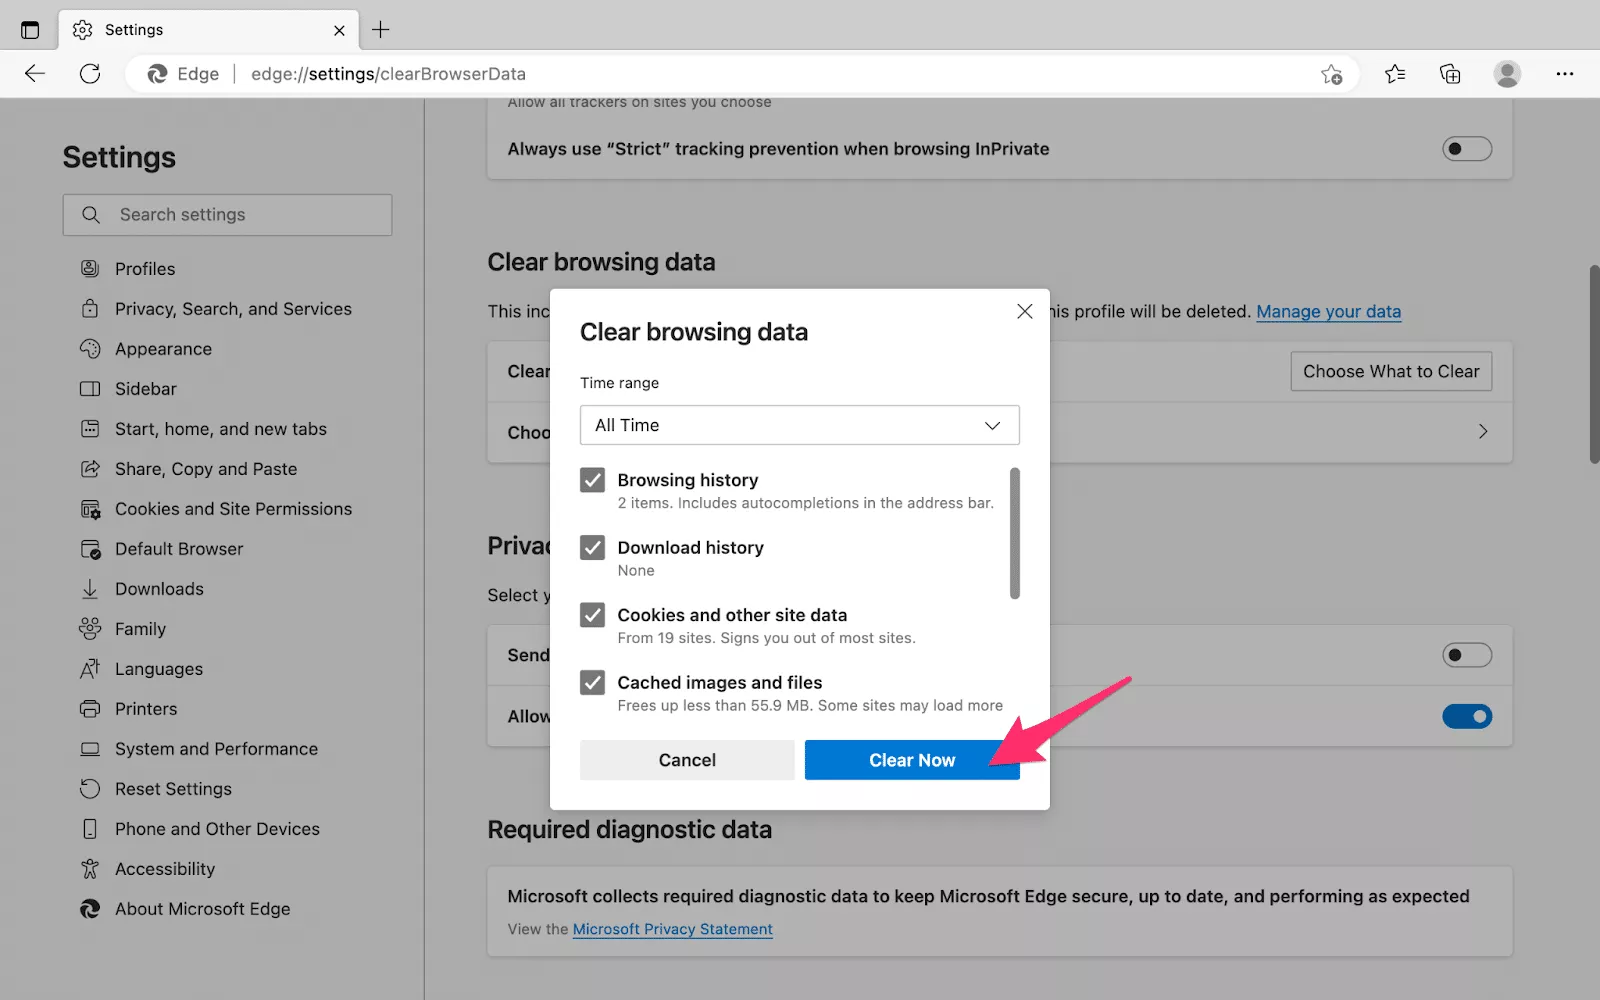
Task: Click the Search settings field
Action: [x=227, y=215]
